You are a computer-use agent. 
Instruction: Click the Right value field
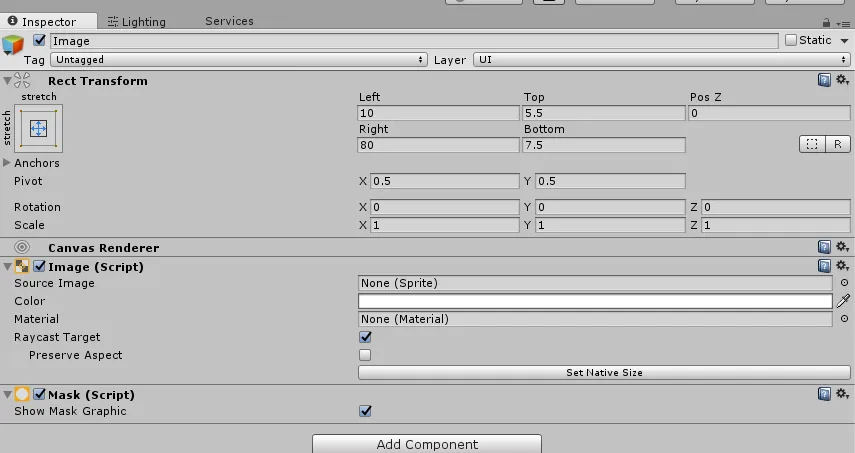coord(438,145)
